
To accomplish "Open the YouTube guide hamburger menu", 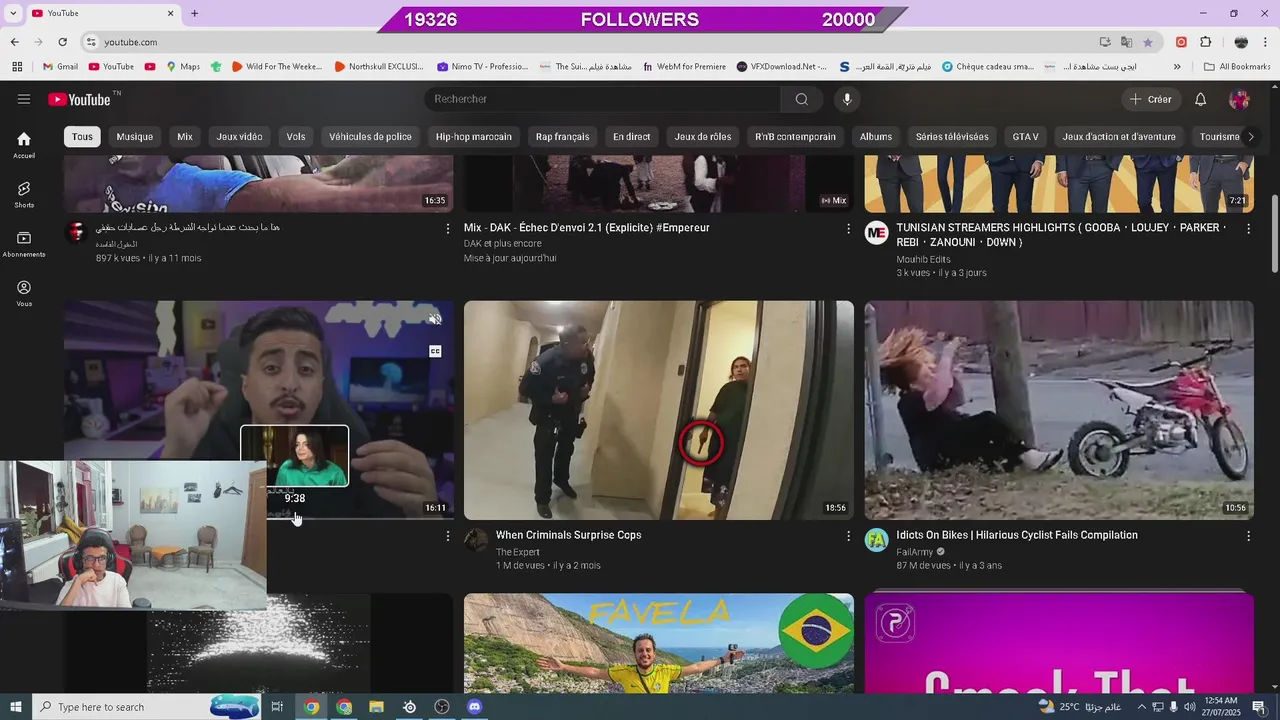I will pyautogui.click(x=24, y=99).
